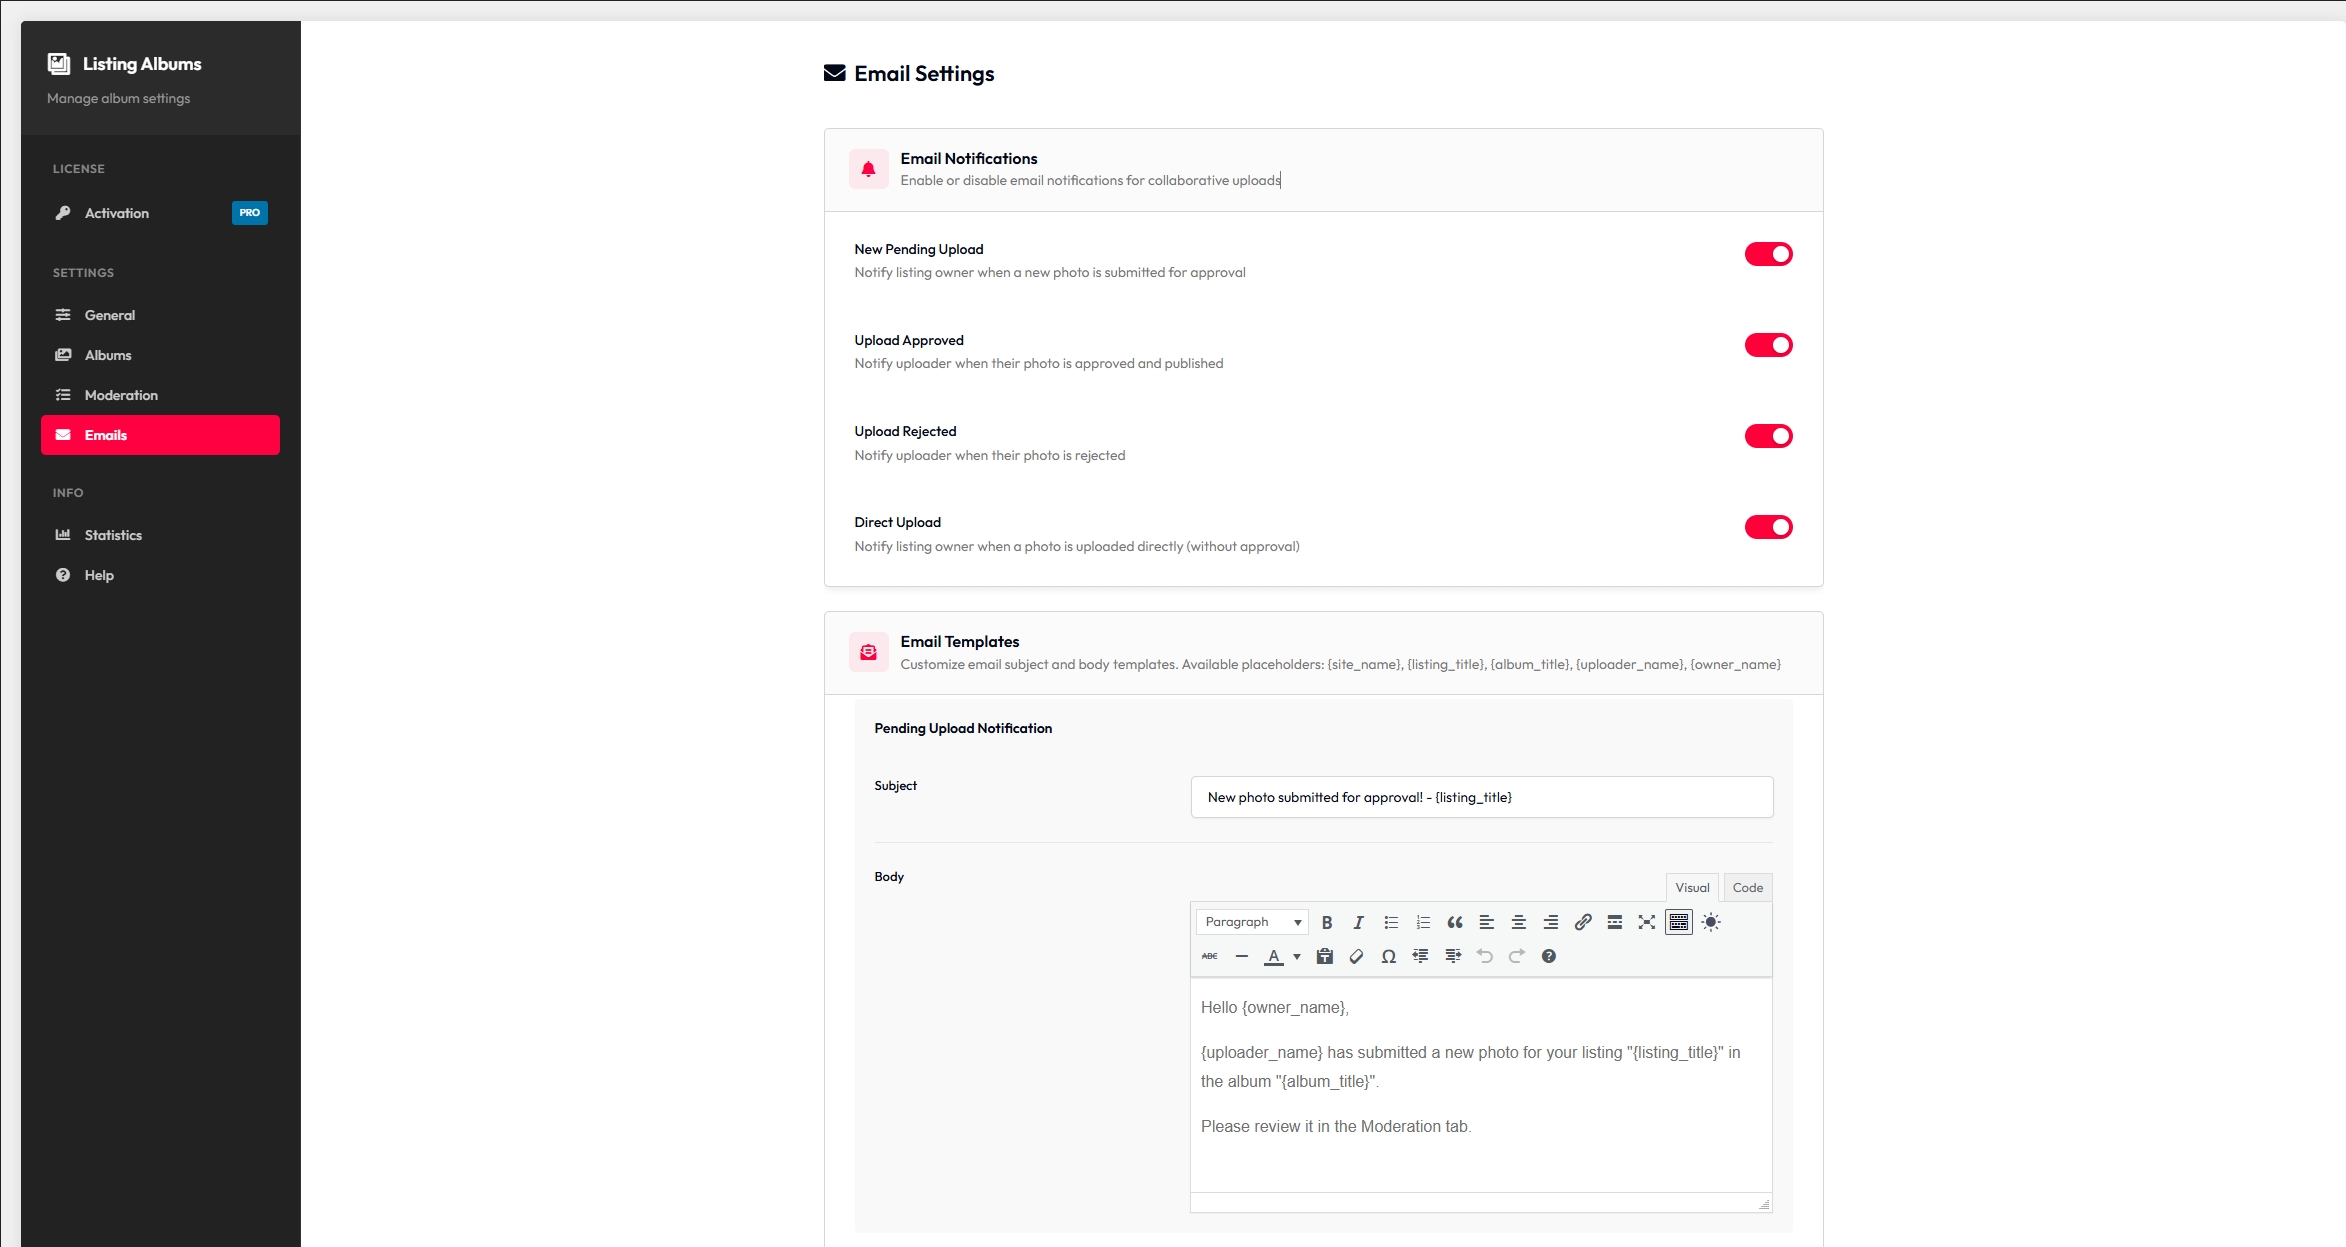The width and height of the screenshot is (2346, 1247).
Task: Open the Paragraph format dropdown
Action: tap(1251, 921)
